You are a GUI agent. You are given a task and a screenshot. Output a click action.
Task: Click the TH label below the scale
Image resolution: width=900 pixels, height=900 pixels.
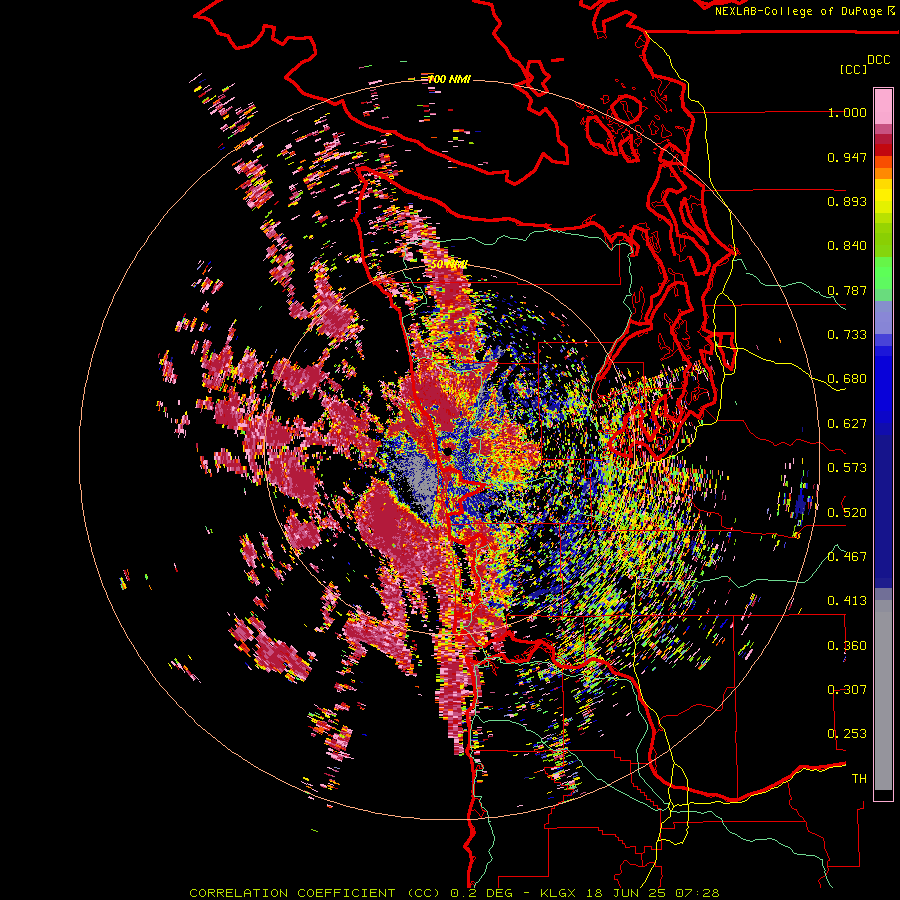(859, 779)
